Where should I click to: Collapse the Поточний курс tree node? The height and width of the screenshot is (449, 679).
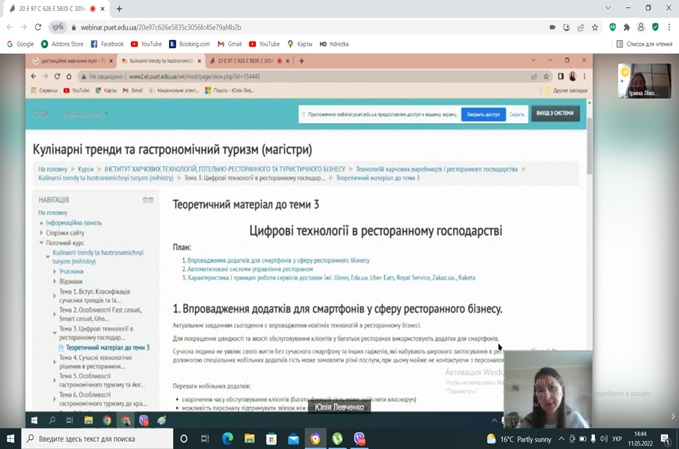42,242
